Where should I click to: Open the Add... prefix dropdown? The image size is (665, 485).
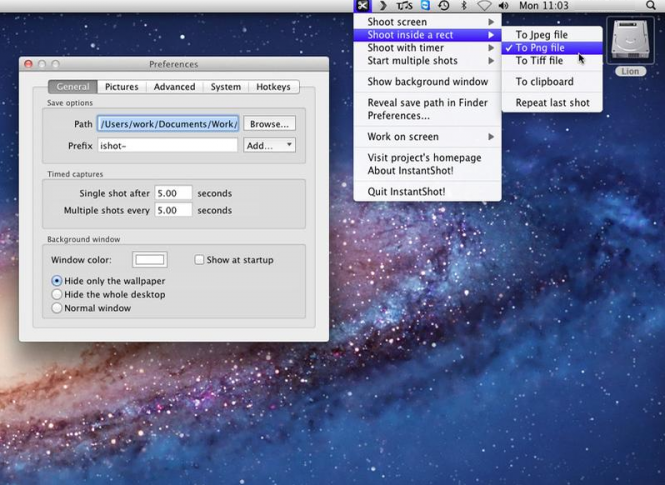[x=269, y=145]
